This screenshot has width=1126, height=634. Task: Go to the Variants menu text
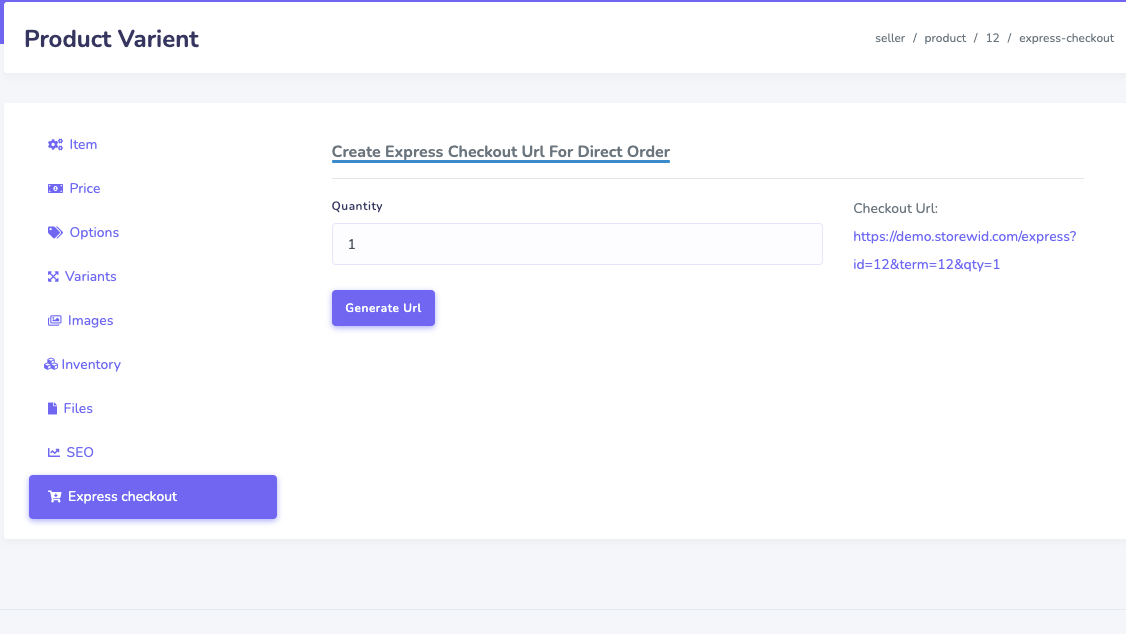(91, 277)
